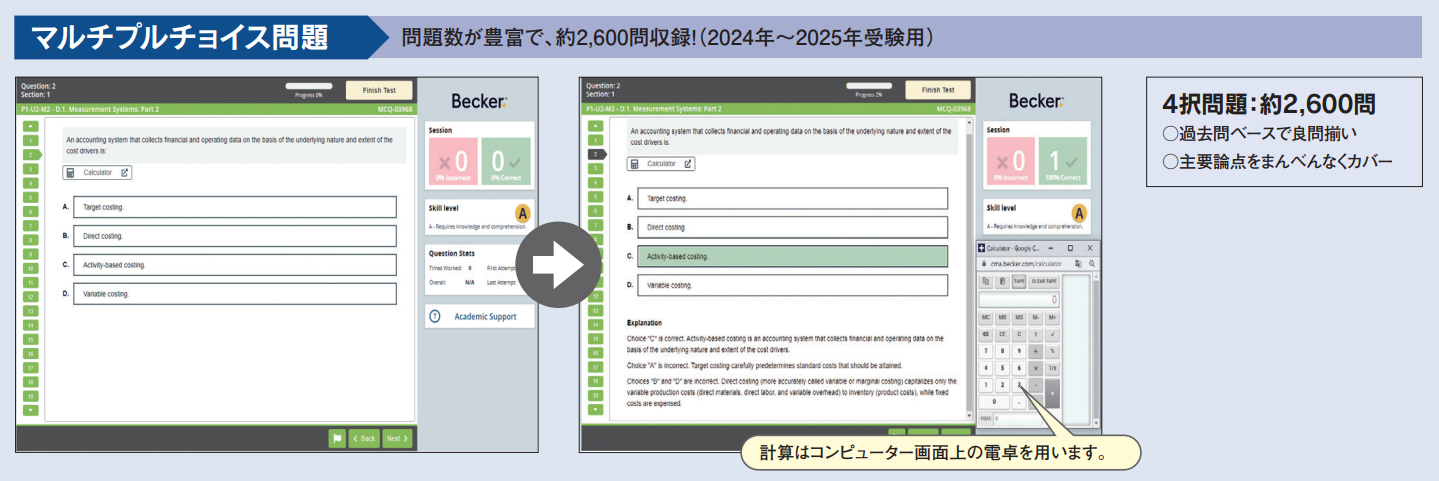Click the Academic Support question mark icon

click(435, 316)
